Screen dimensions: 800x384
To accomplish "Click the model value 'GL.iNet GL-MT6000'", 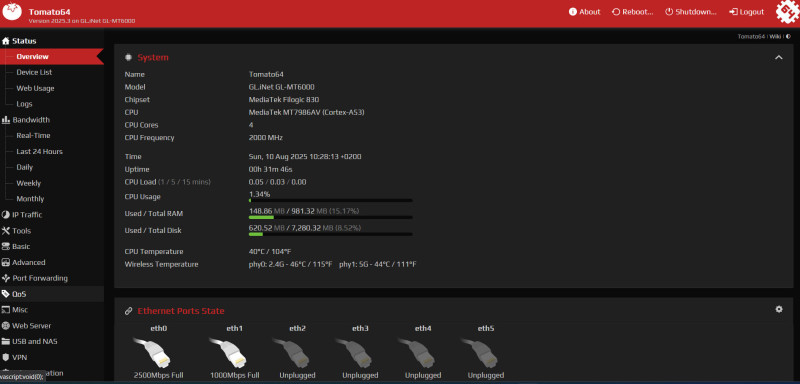I will (282, 87).
